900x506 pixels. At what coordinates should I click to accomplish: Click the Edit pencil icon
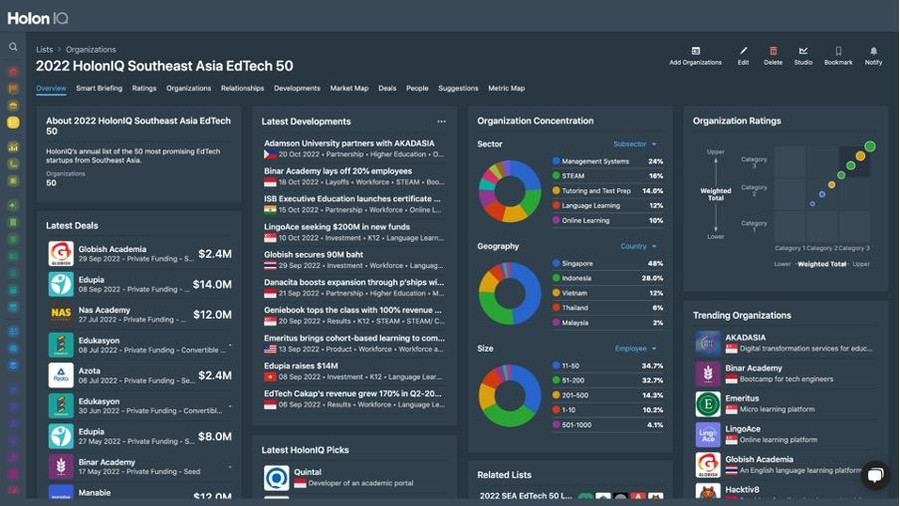click(743, 51)
